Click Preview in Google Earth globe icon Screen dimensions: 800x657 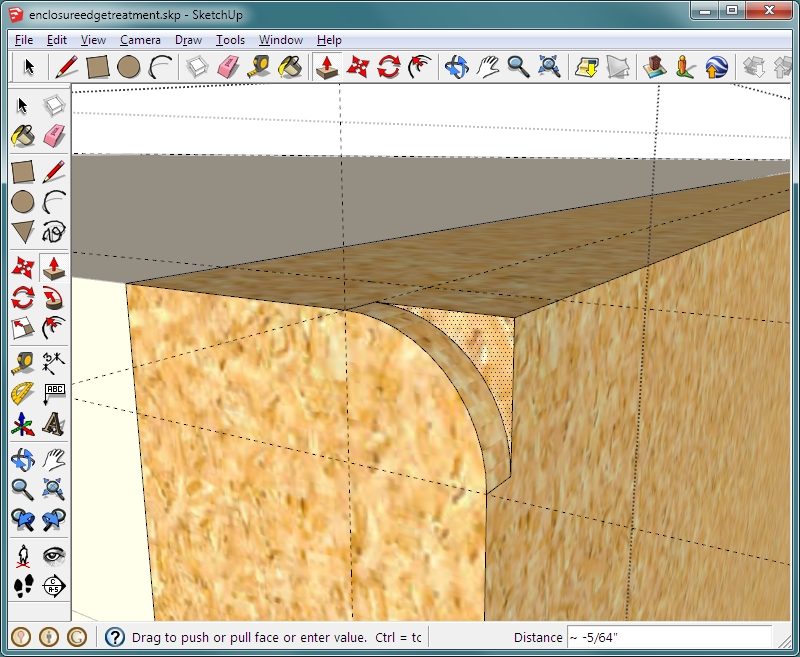pos(716,67)
